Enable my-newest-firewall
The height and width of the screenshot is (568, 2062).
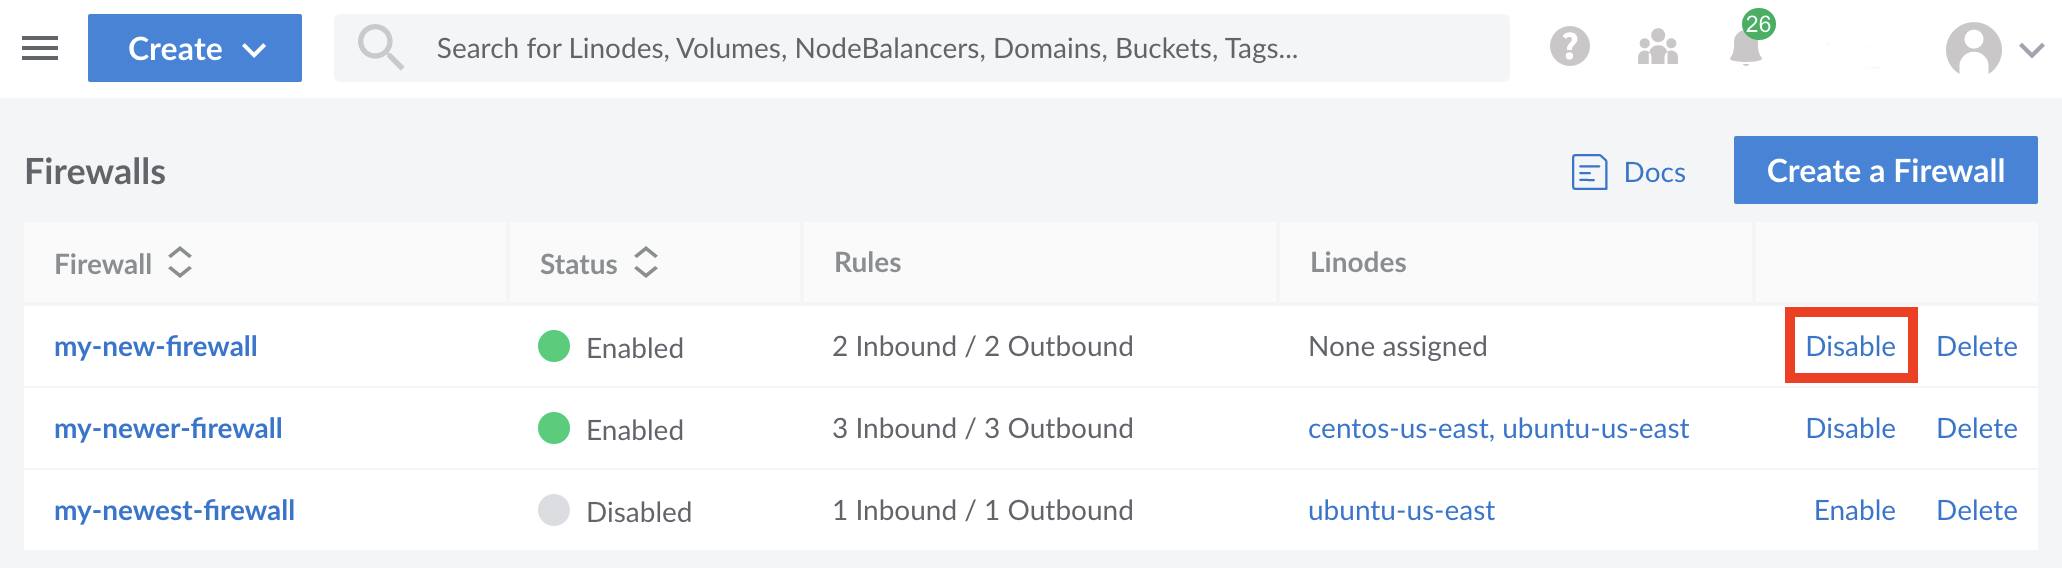[1854, 510]
